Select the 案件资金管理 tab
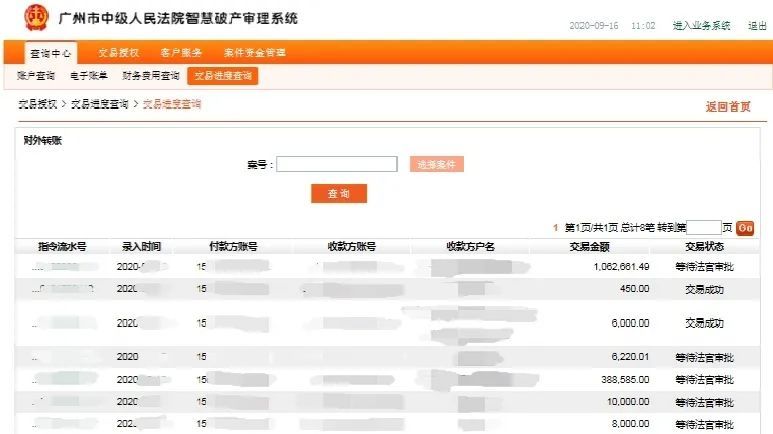 [254, 53]
